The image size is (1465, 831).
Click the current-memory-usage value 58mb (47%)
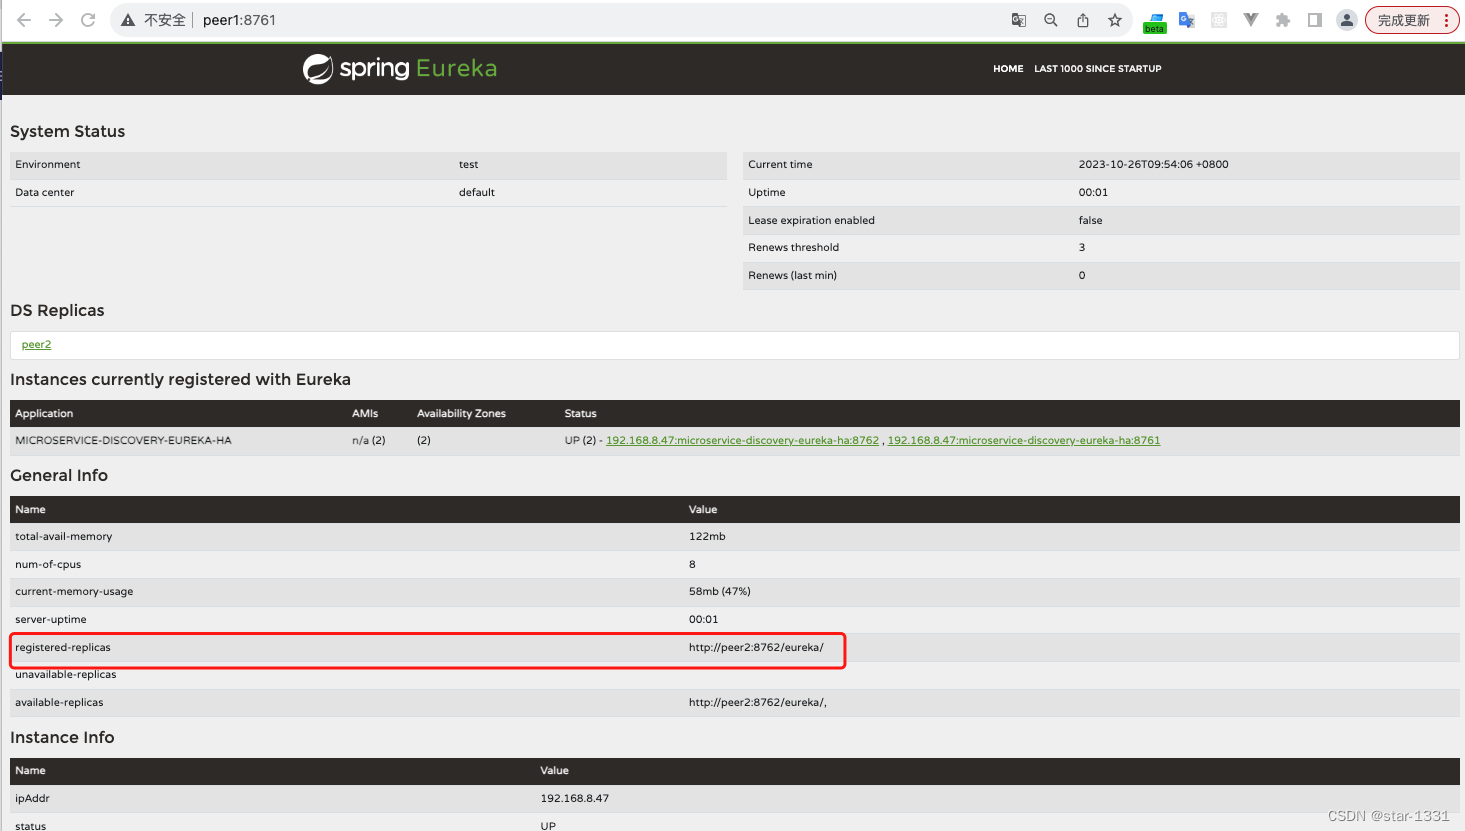tap(719, 592)
